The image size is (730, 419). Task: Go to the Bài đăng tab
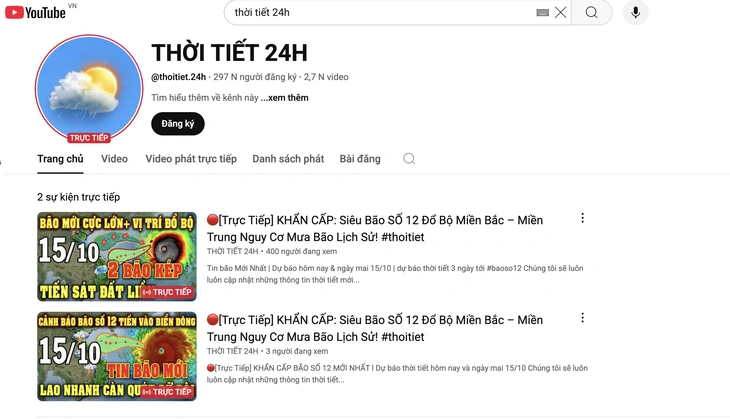360,159
